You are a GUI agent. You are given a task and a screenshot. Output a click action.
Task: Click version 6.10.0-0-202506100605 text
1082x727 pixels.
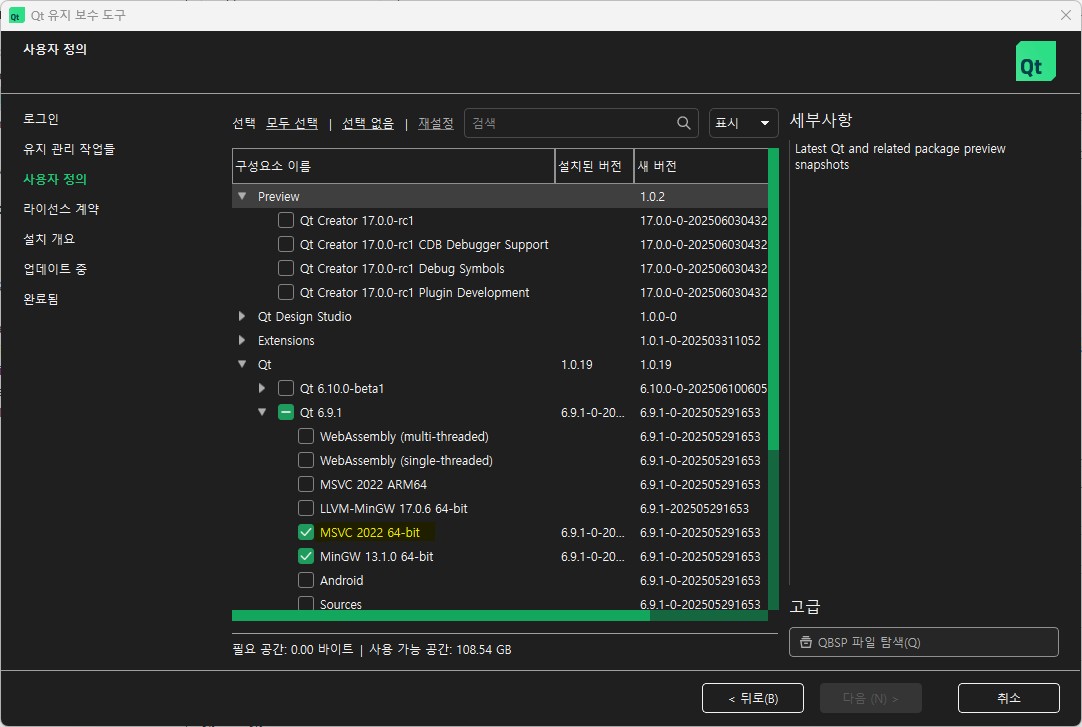tap(703, 388)
